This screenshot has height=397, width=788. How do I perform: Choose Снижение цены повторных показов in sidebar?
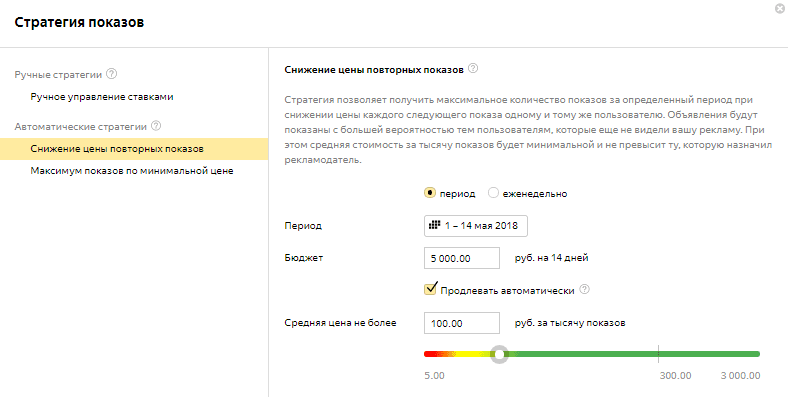134,149
